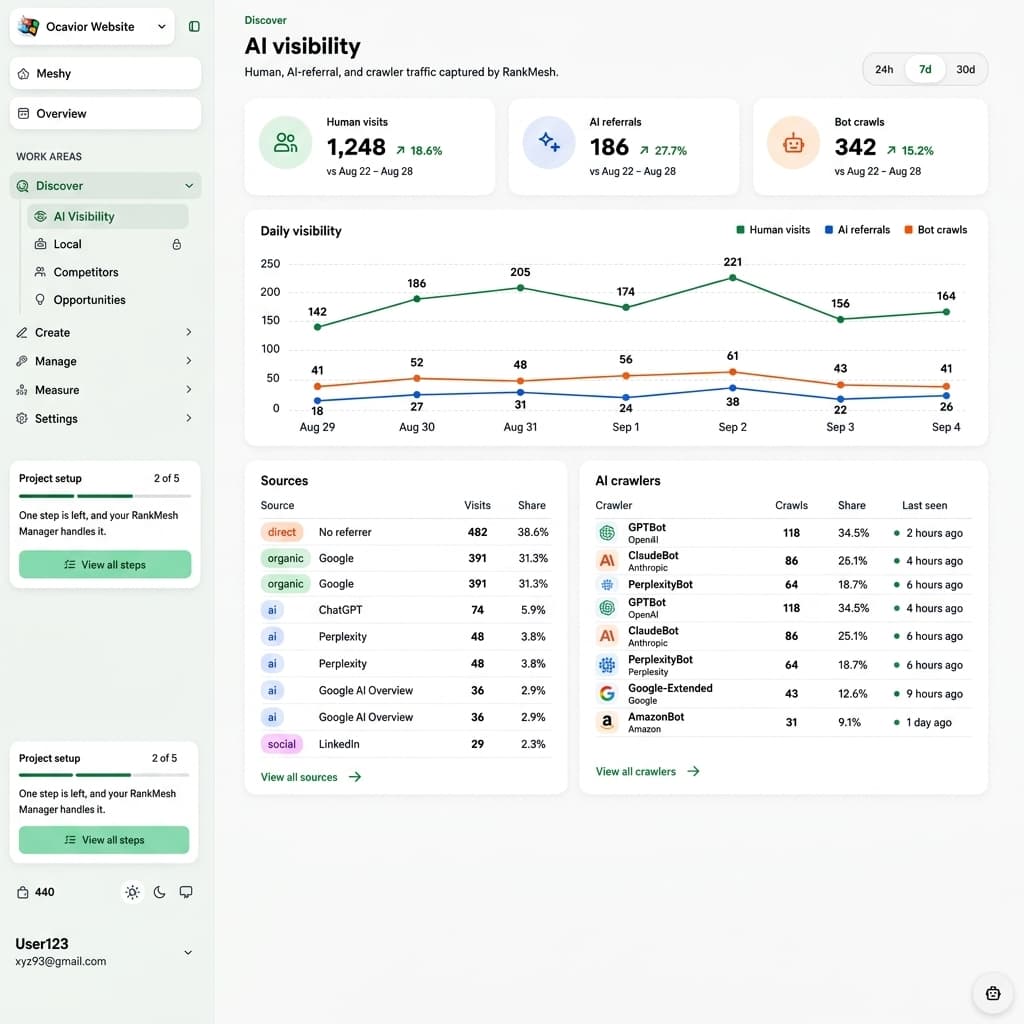Click the 1 day ago last seen value
This screenshot has height=1024, width=1024.
(929, 722)
